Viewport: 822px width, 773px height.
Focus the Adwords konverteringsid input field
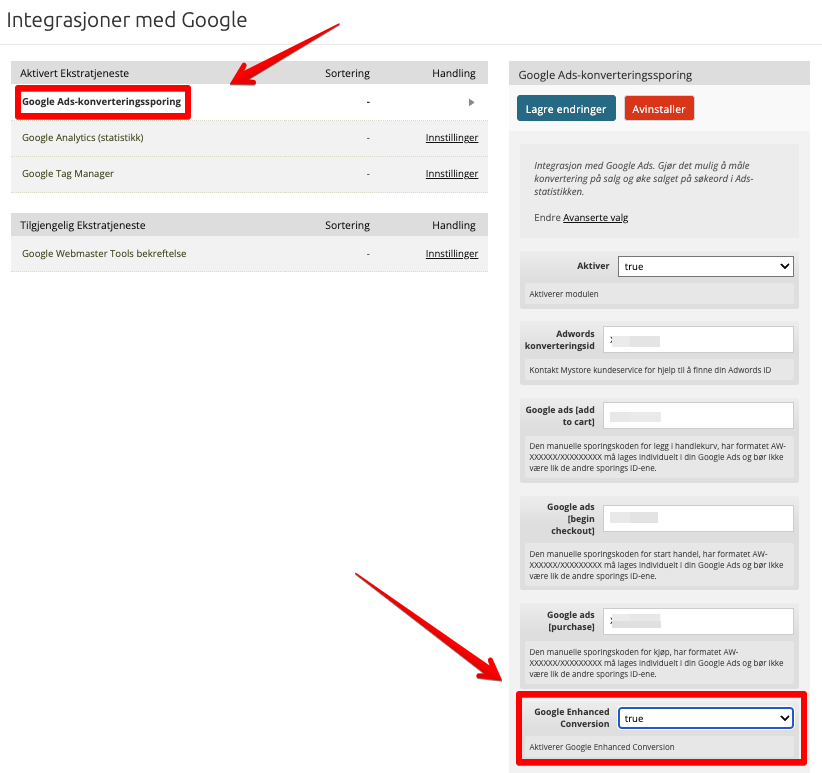698,340
